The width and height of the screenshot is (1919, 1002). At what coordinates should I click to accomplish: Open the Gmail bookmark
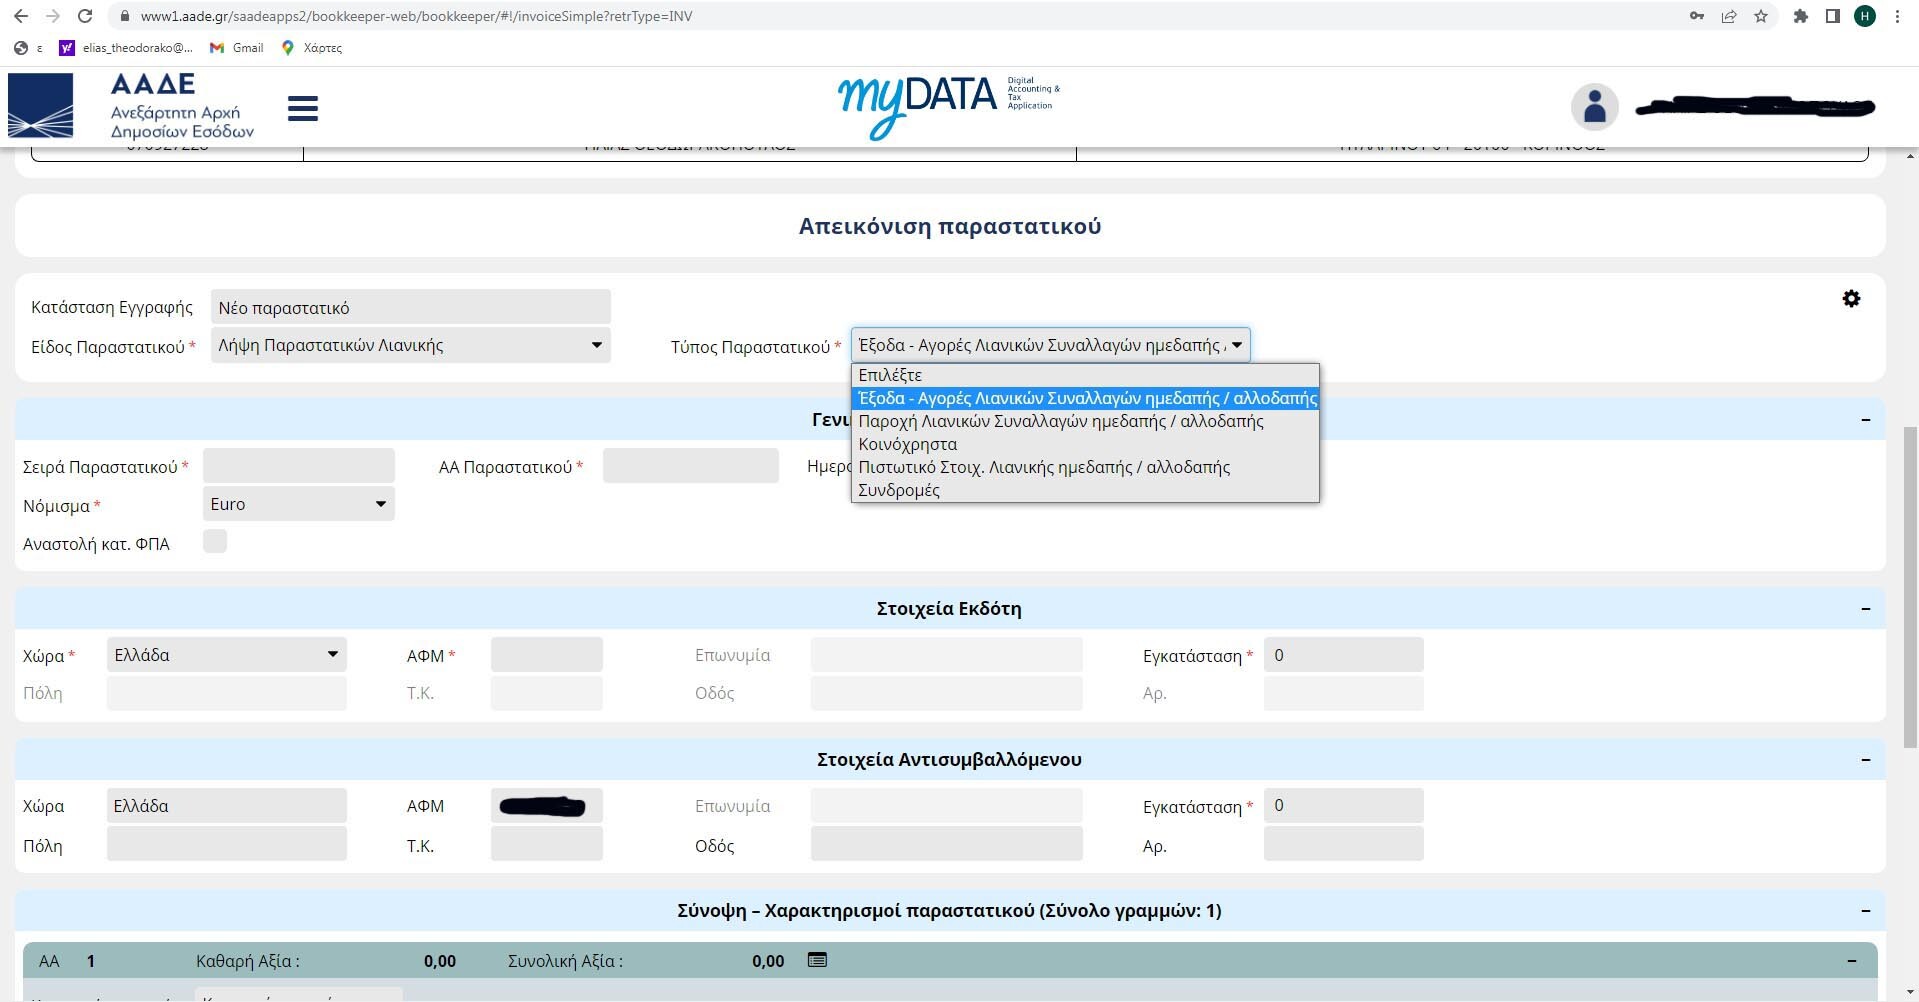coord(237,47)
